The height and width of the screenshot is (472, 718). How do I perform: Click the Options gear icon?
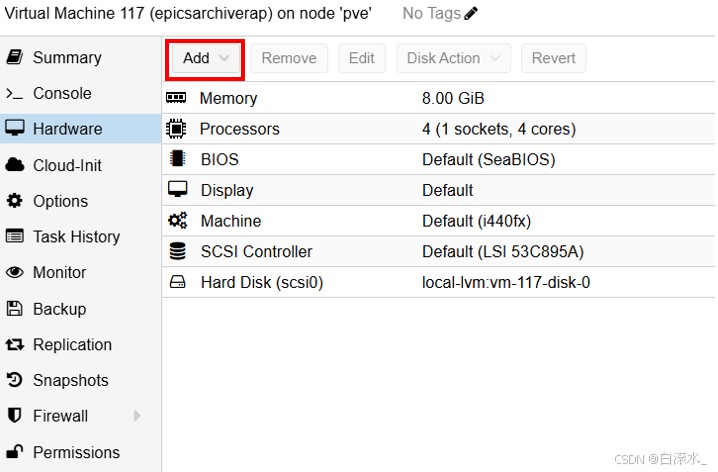click(15, 201)
